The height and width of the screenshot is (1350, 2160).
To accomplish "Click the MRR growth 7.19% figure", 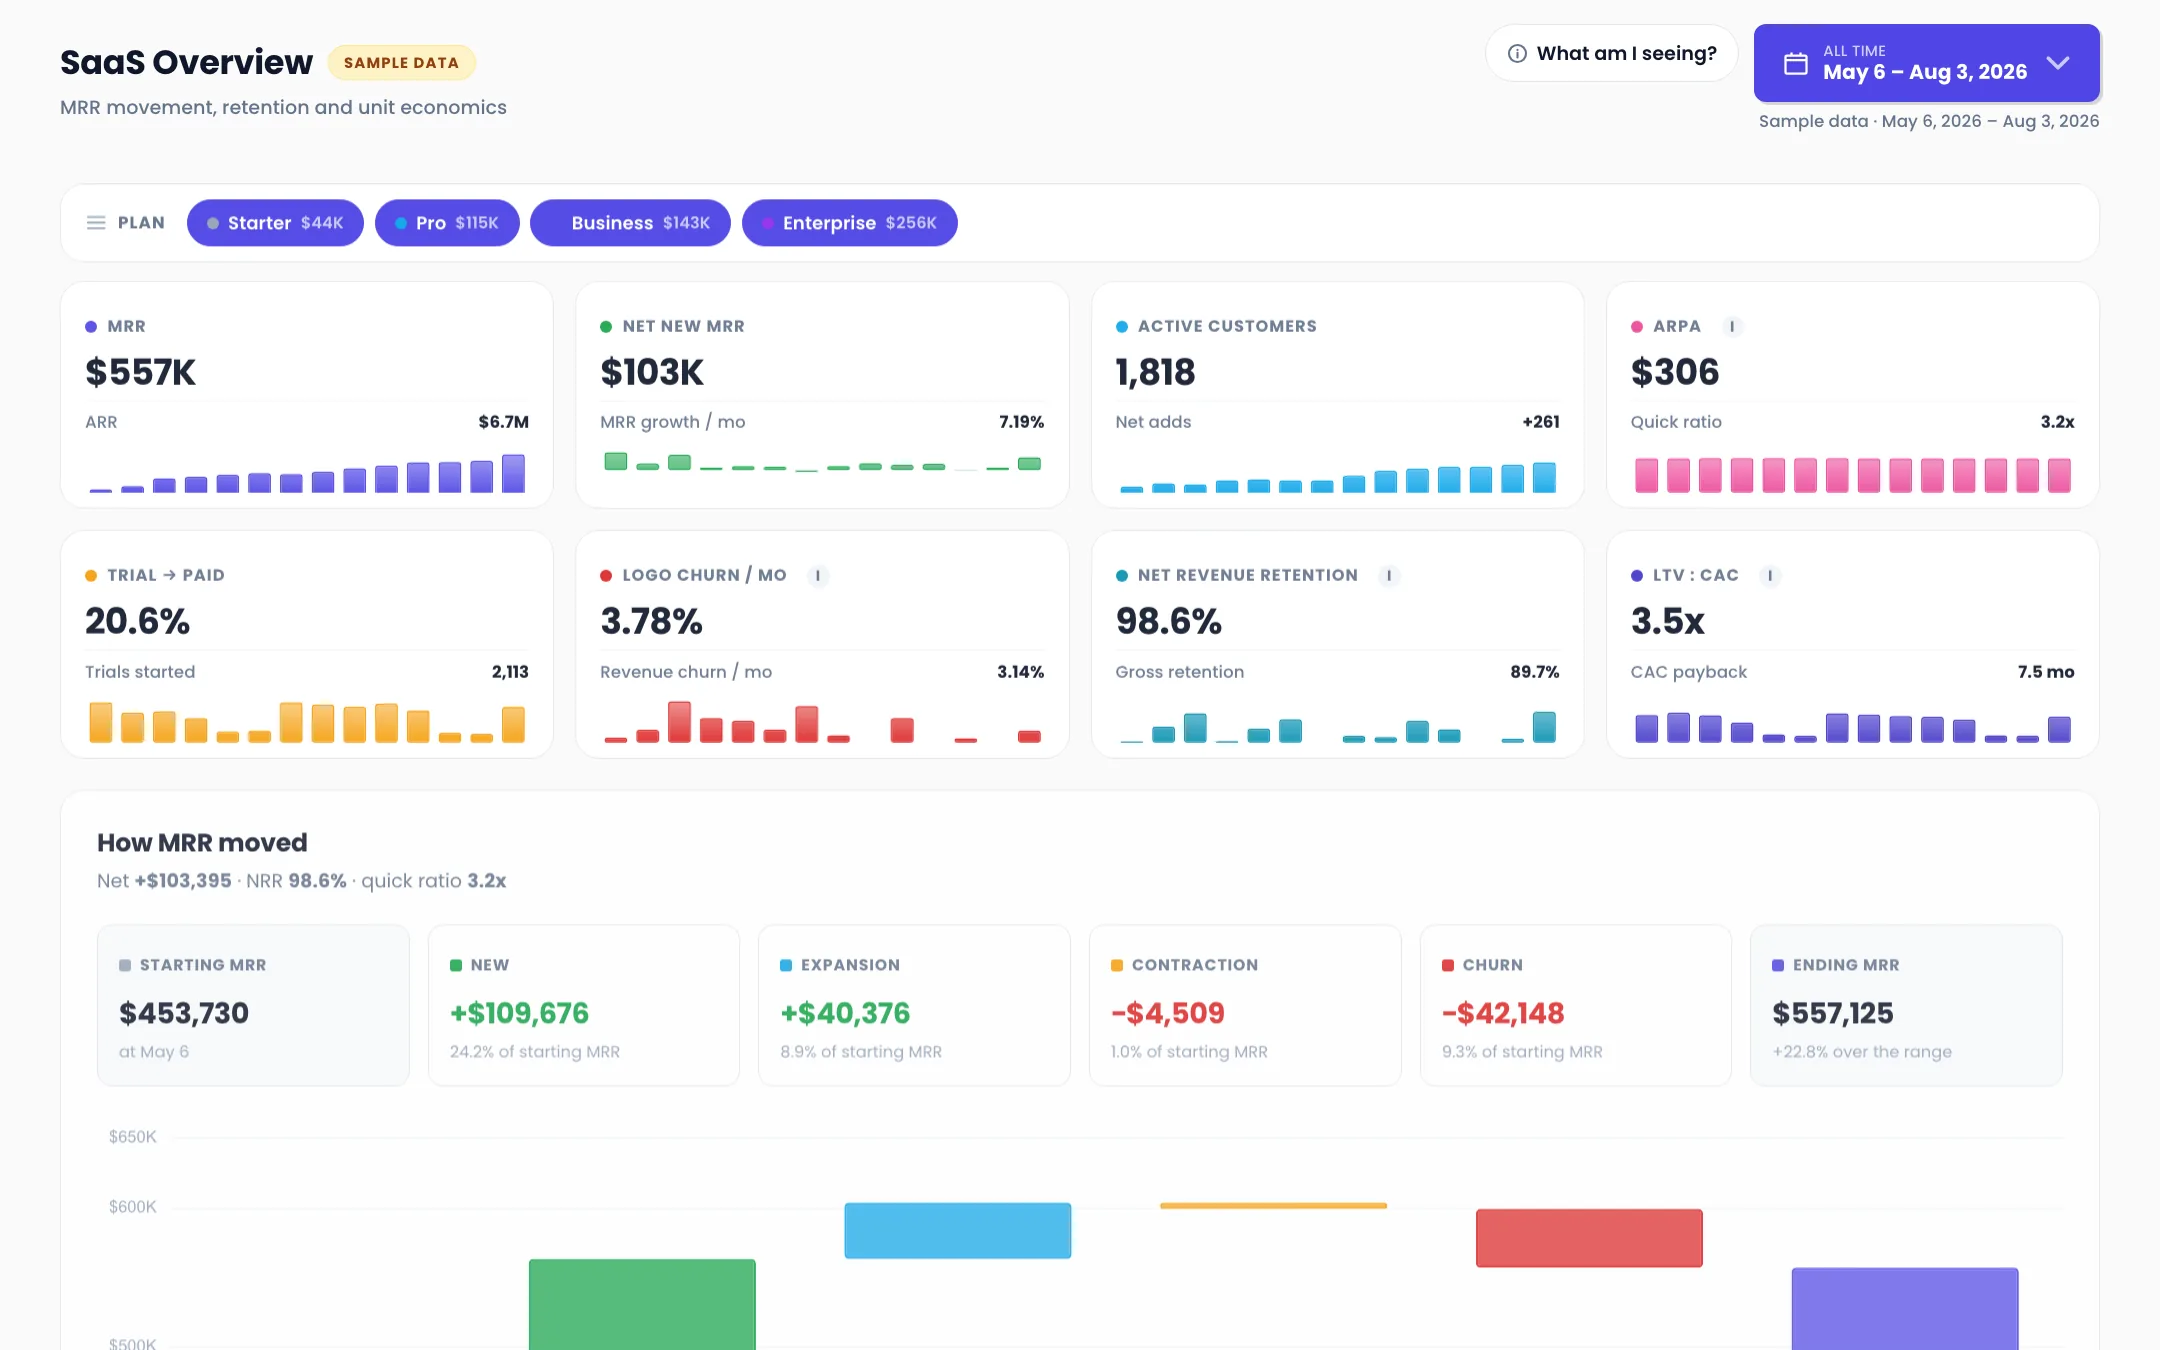I will (x=1021, y=422).
